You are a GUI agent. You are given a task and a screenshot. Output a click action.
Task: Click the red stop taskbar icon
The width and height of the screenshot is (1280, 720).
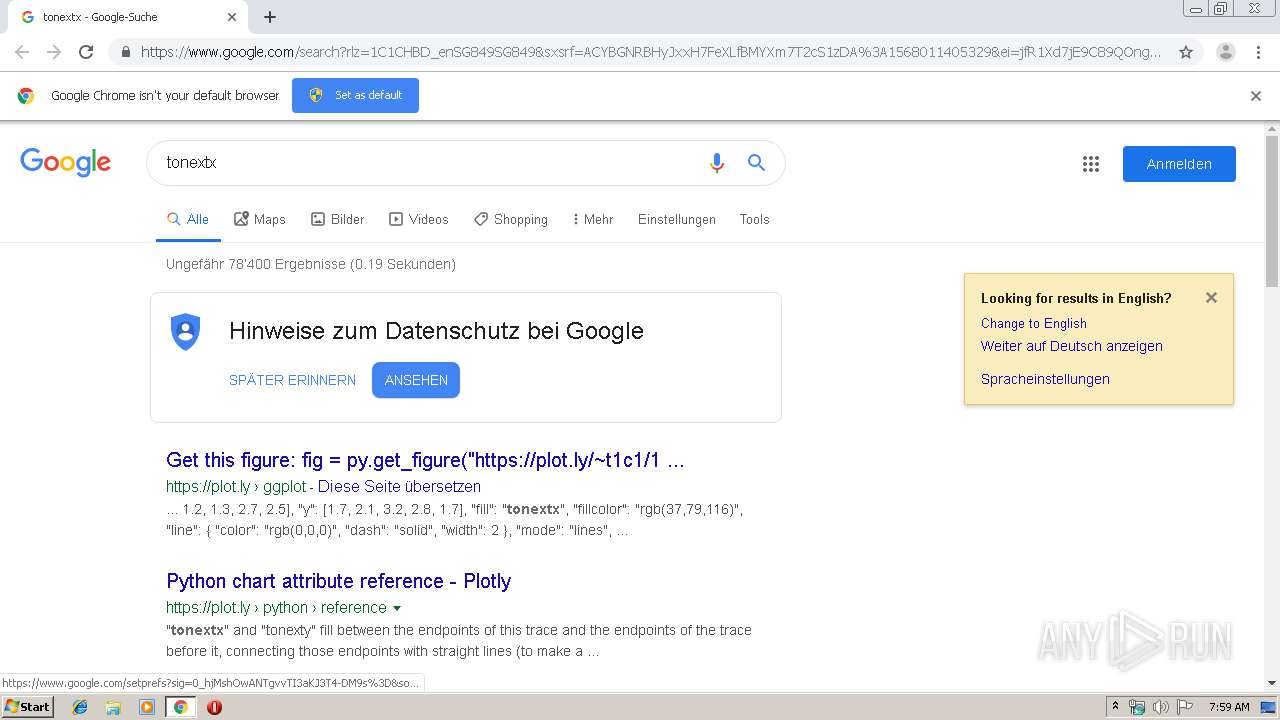click(x=214, y=707)
